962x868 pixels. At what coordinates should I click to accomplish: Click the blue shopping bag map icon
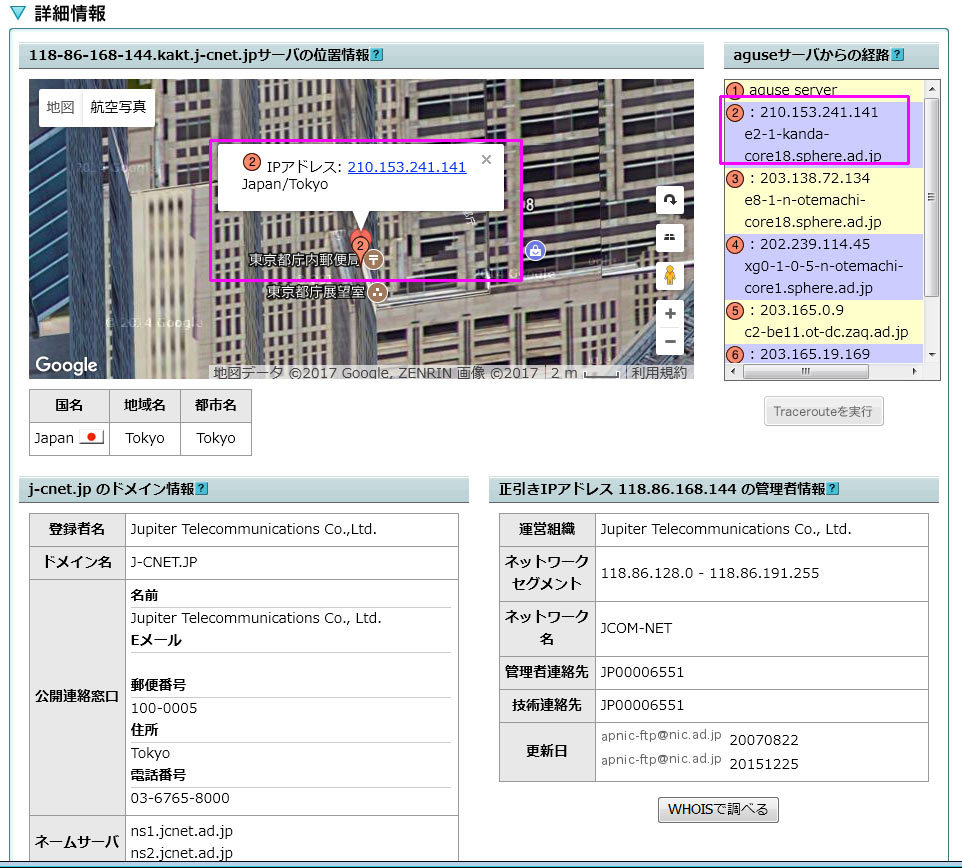tap(536, 250)
